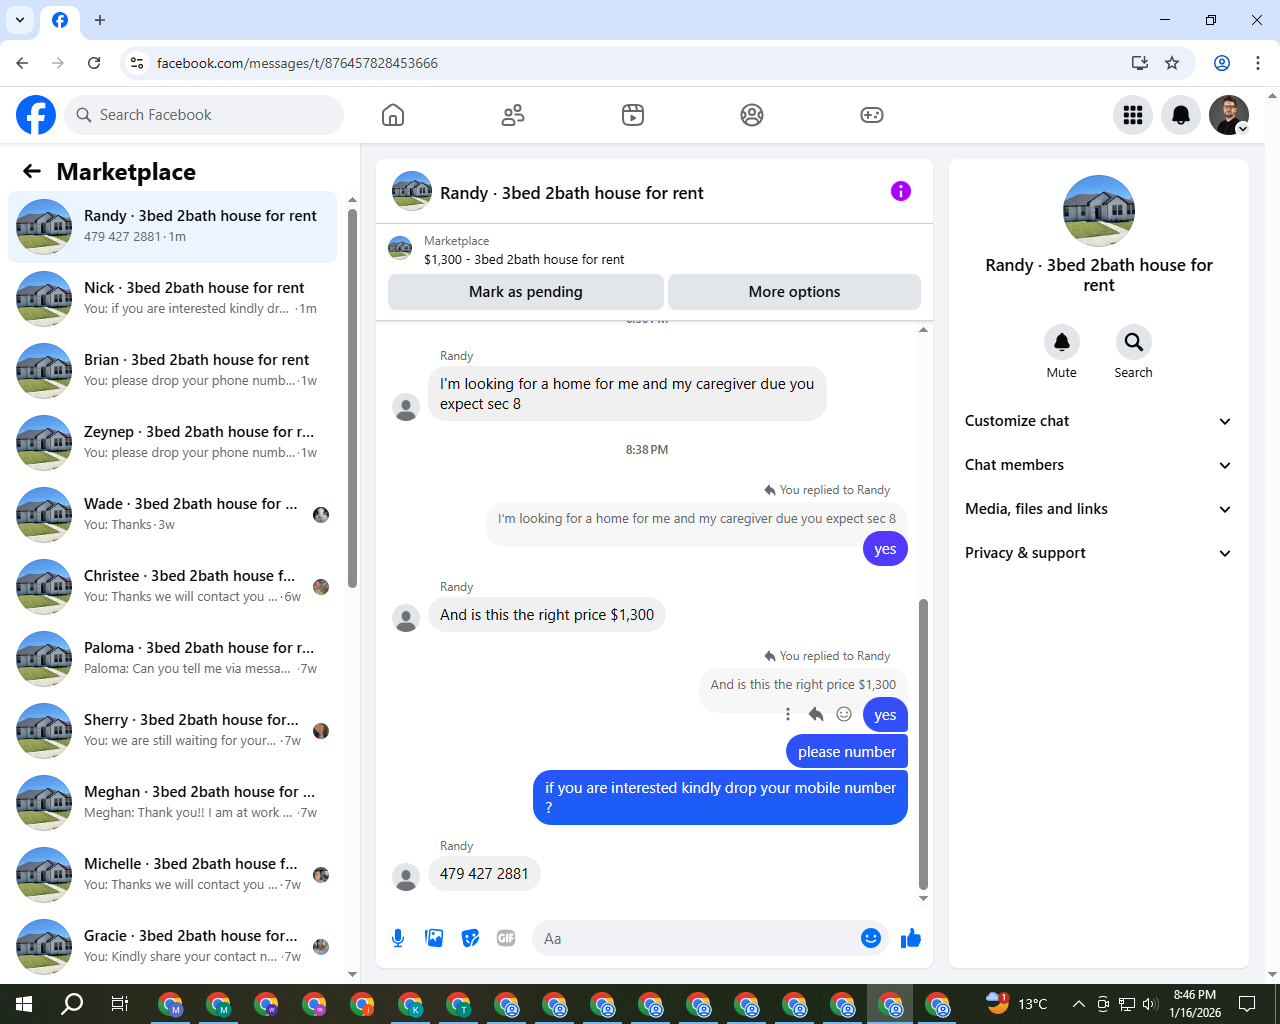Choose a GIF icon
The width and height of the screenshot is (1280, 1024).
506,938
